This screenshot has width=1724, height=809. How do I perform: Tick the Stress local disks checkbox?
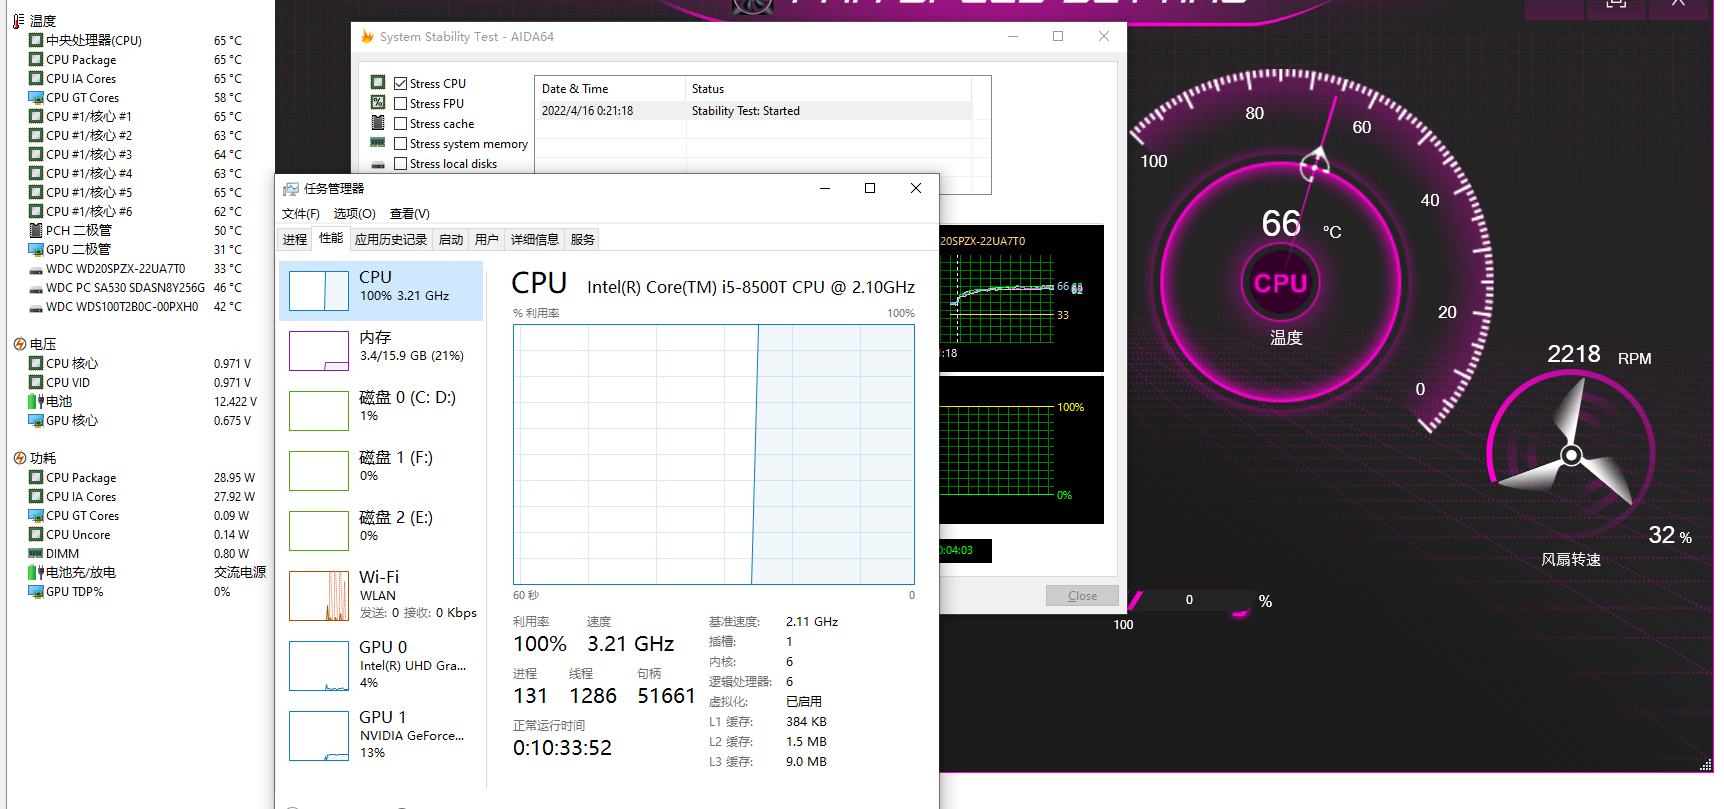click(400, 164)
